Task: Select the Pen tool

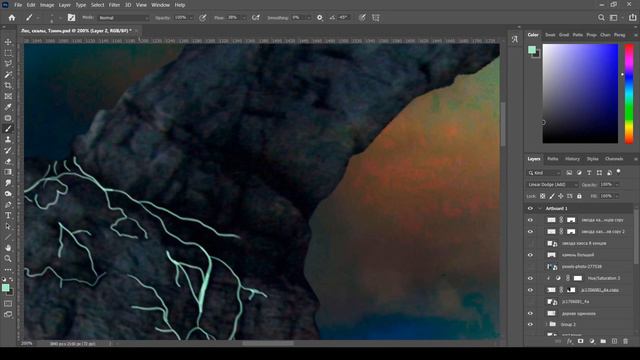Action: (x=8, y=204)
